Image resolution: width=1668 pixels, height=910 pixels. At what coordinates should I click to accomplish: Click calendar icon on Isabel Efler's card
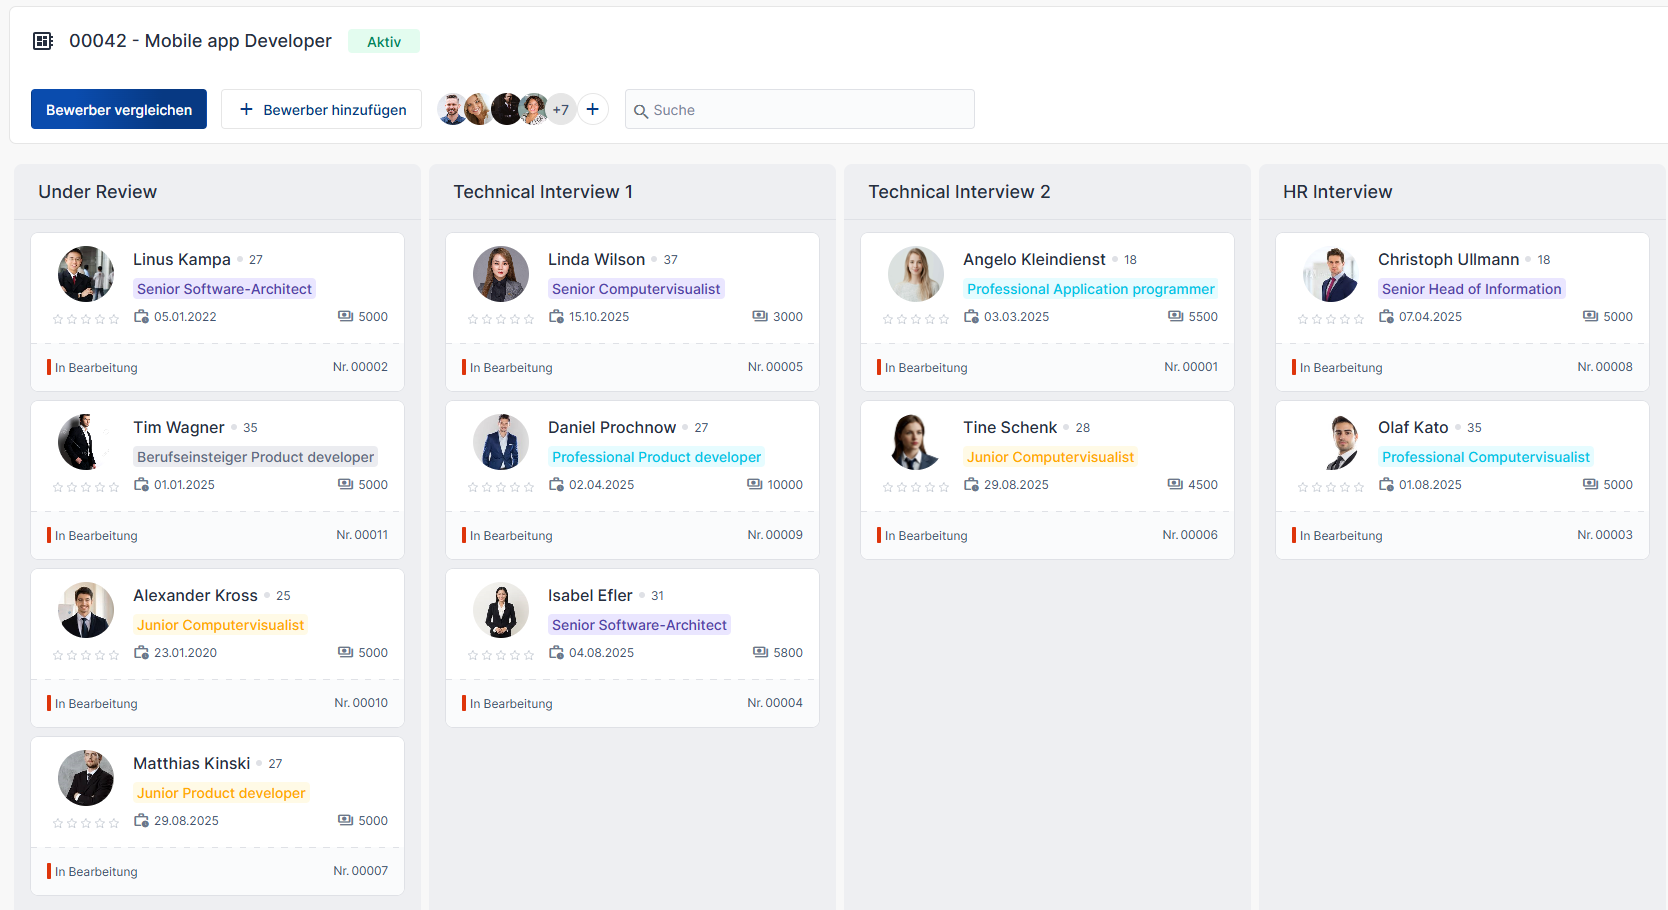coord(557,652)
